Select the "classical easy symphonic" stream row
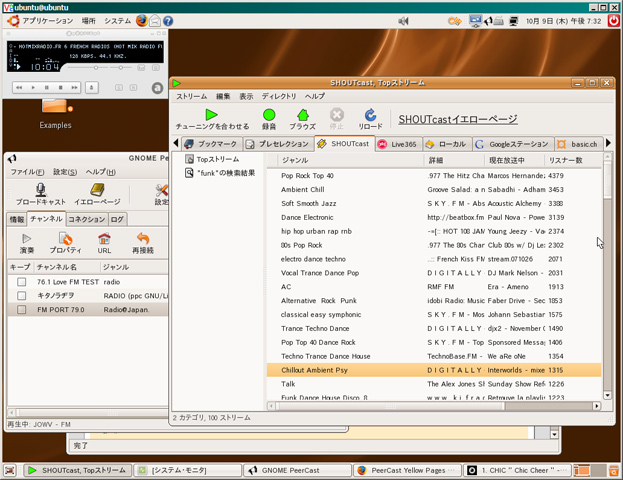The image size is (623, 480). coord(434,314)
